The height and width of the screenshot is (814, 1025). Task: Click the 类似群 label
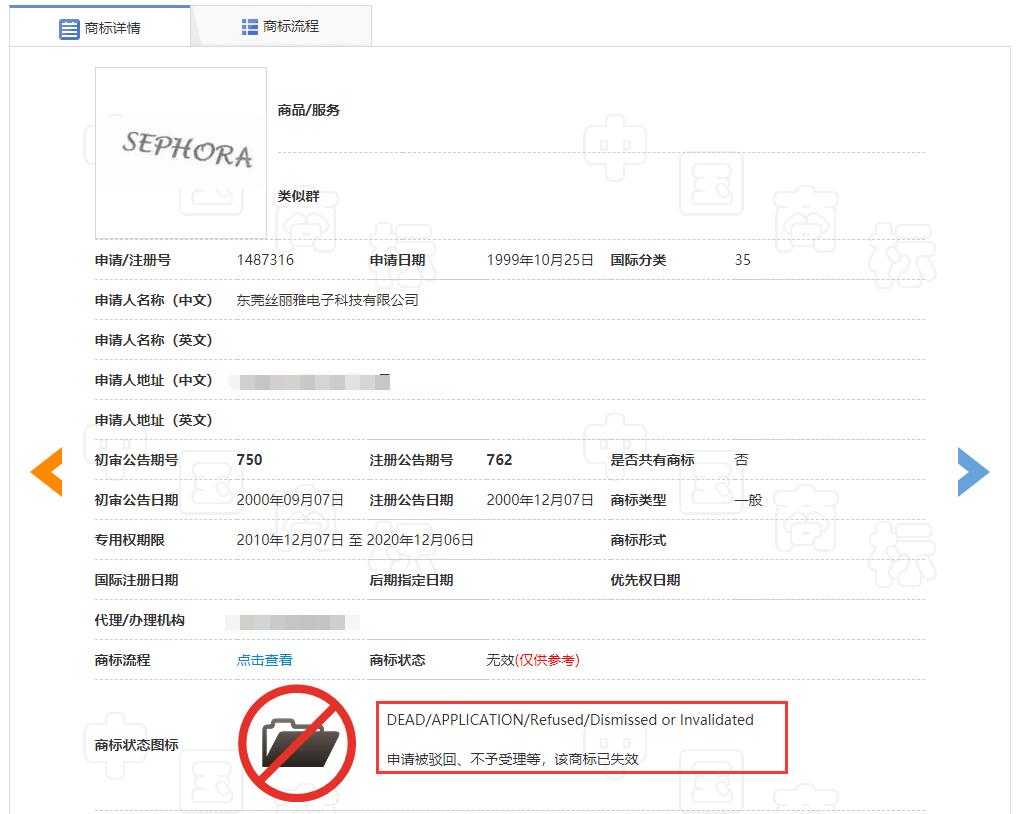(x=298, y=196)
